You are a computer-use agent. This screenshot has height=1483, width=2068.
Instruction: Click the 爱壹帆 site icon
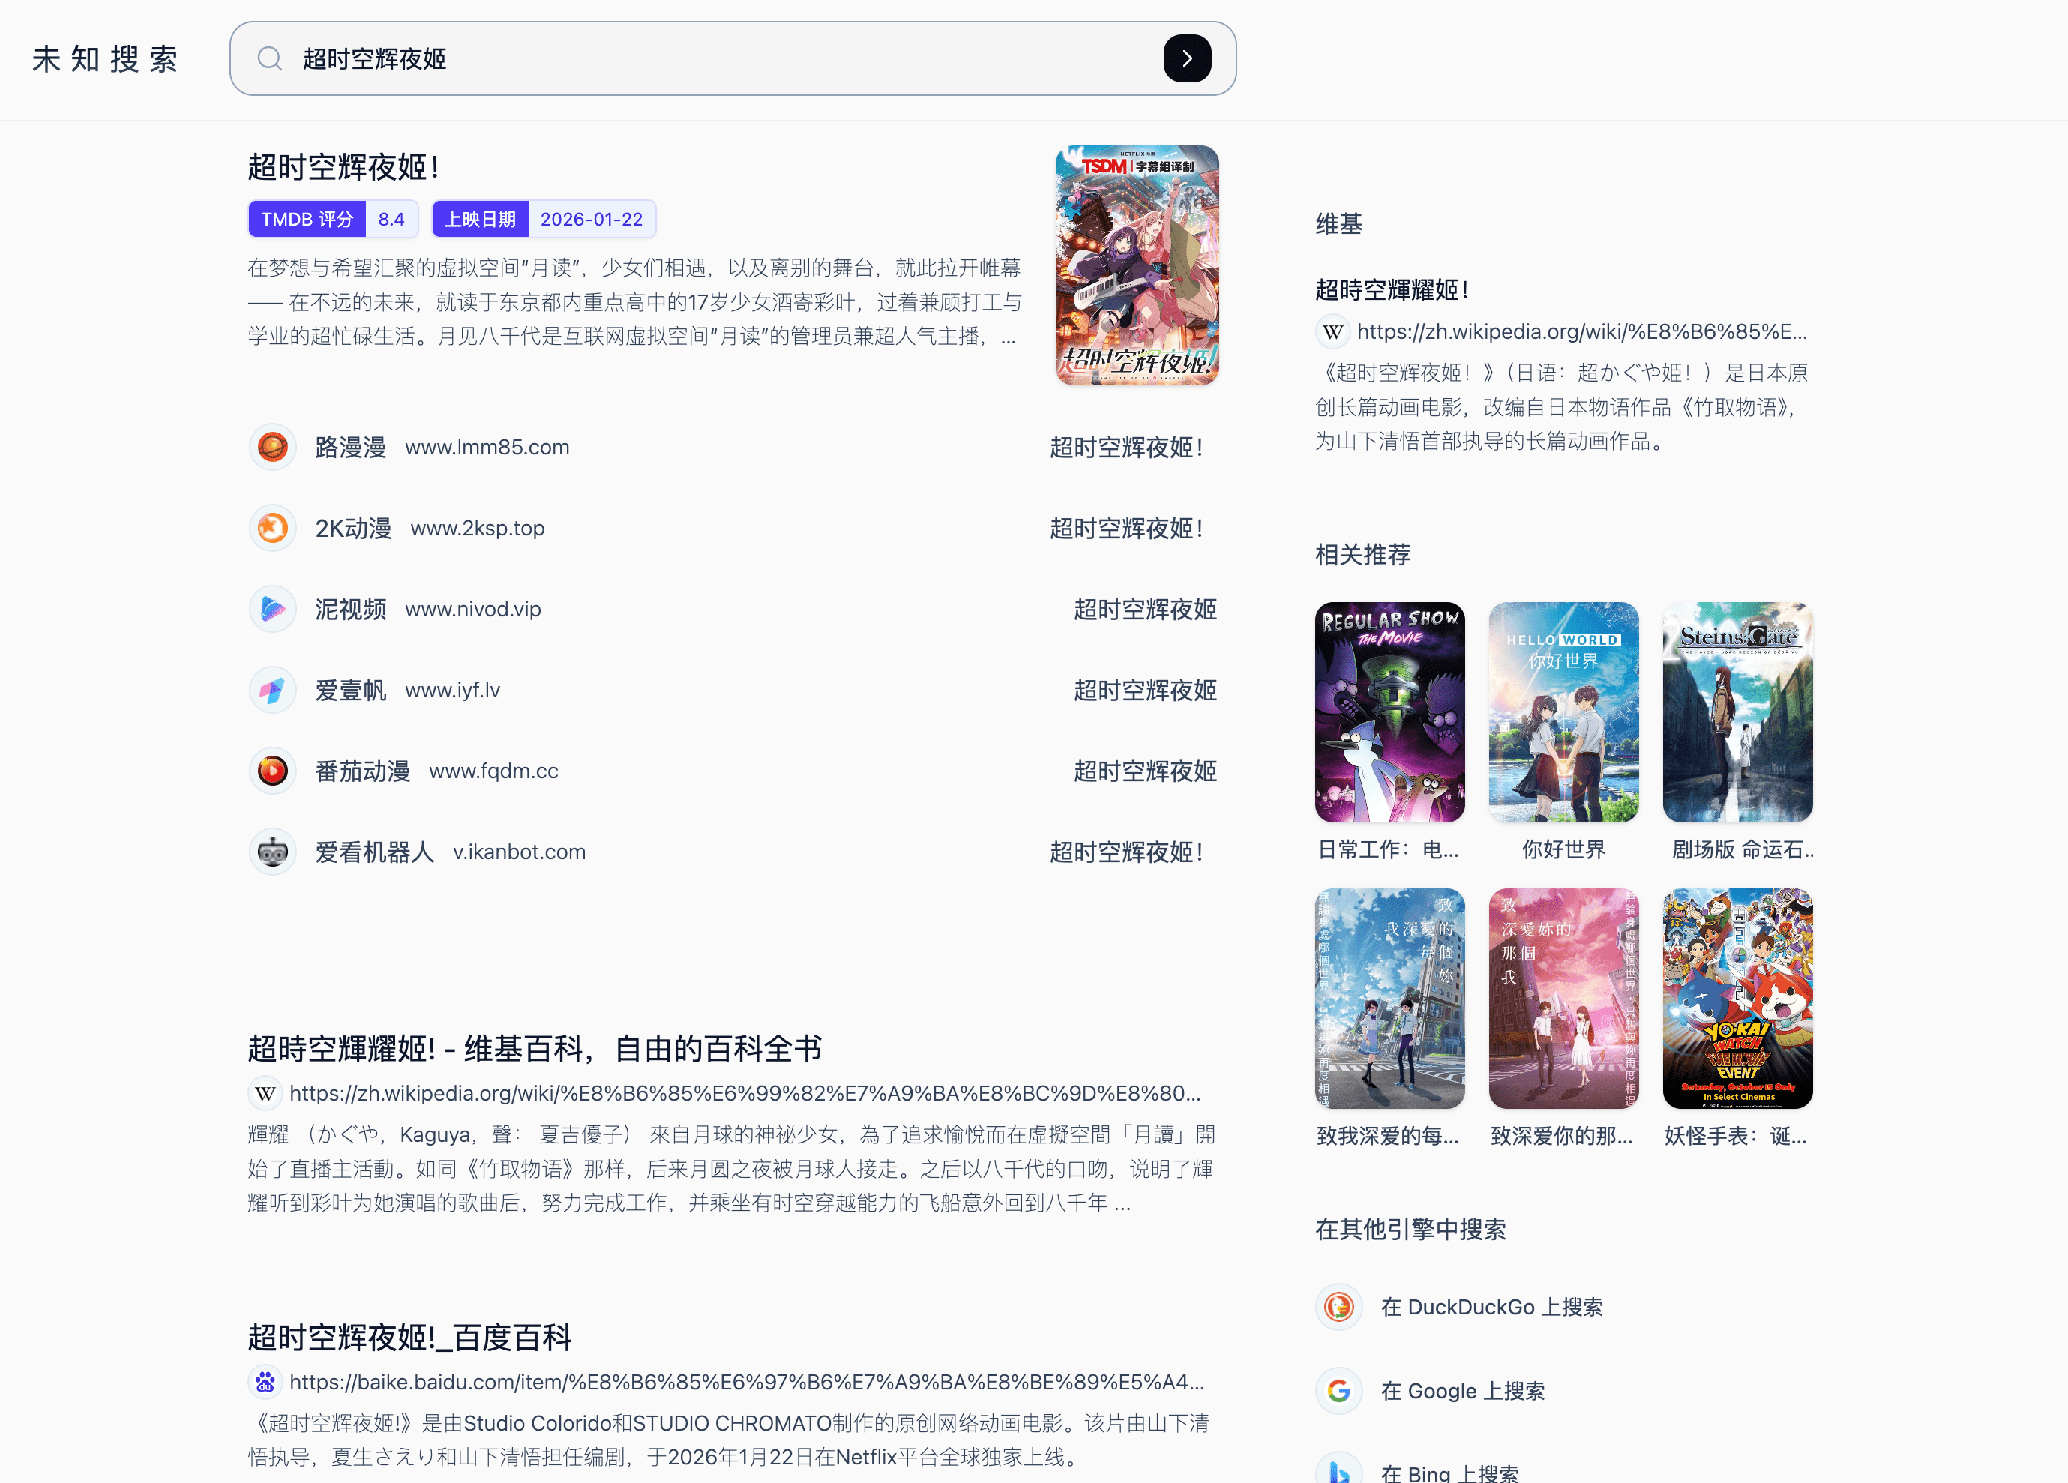click(272, 690)
